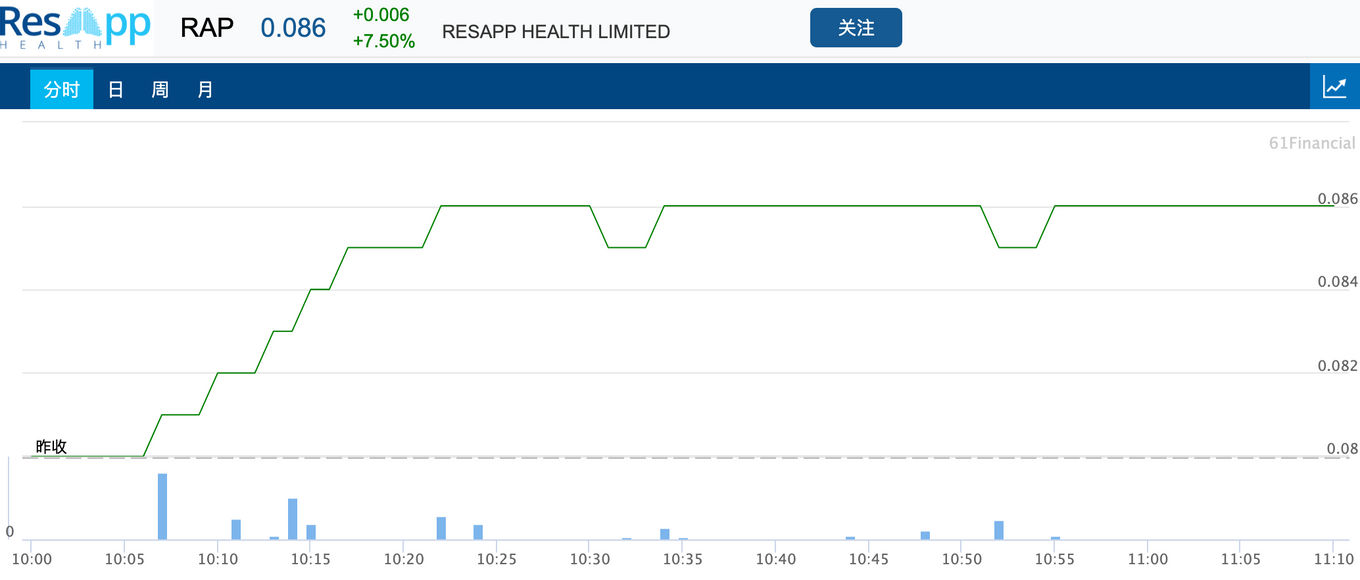Screen dimensions: 1360x580
Task: Click the ResApp Health logo
Action: tap(75, 26)
